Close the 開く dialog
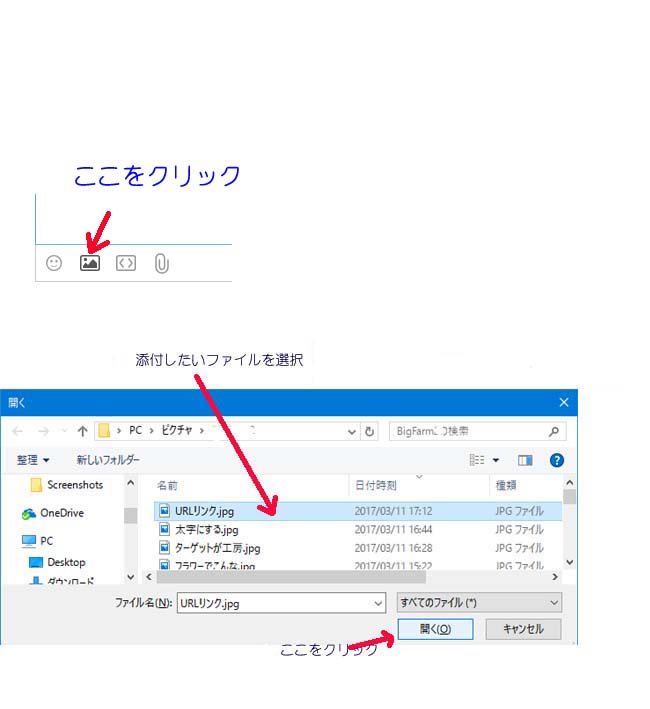Image resolution: width=650 pixels, height=709 pixels. click(x=564, y=402)
